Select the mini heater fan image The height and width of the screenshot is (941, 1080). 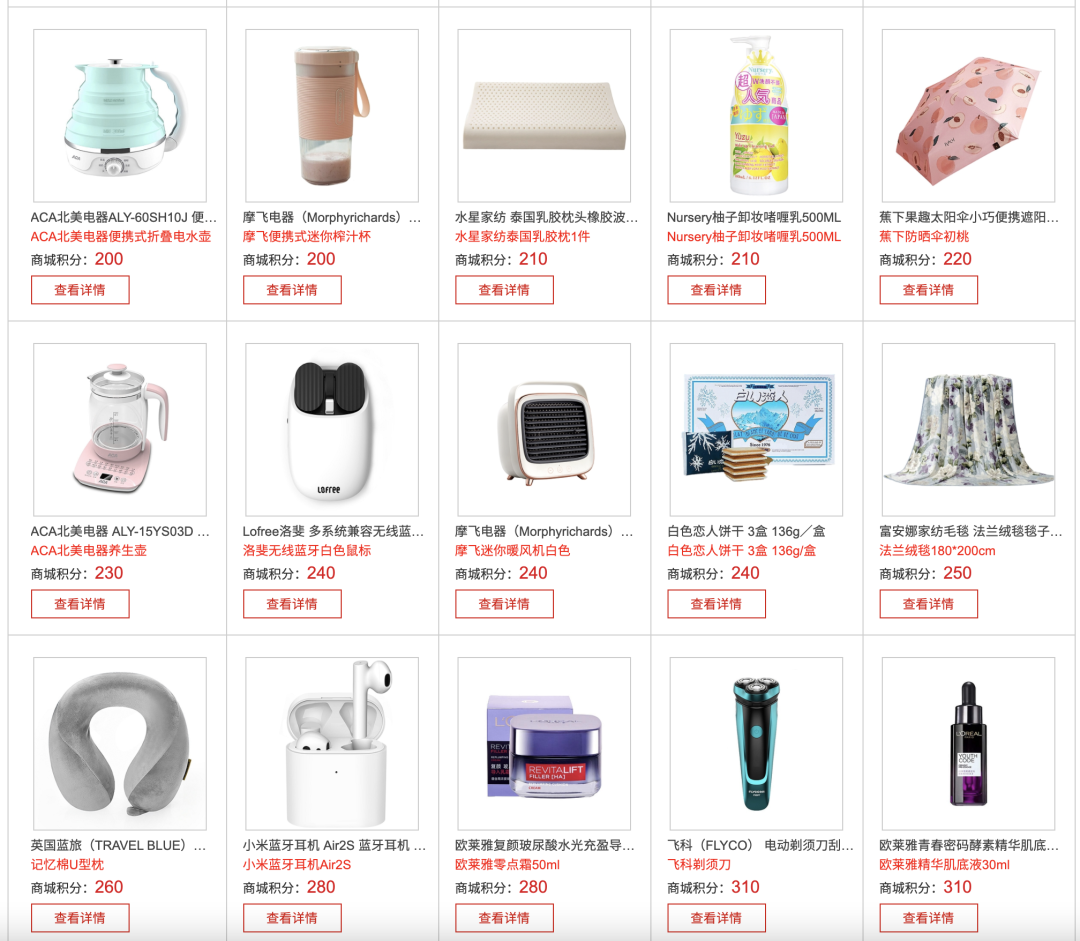click(x=544, y=430)
